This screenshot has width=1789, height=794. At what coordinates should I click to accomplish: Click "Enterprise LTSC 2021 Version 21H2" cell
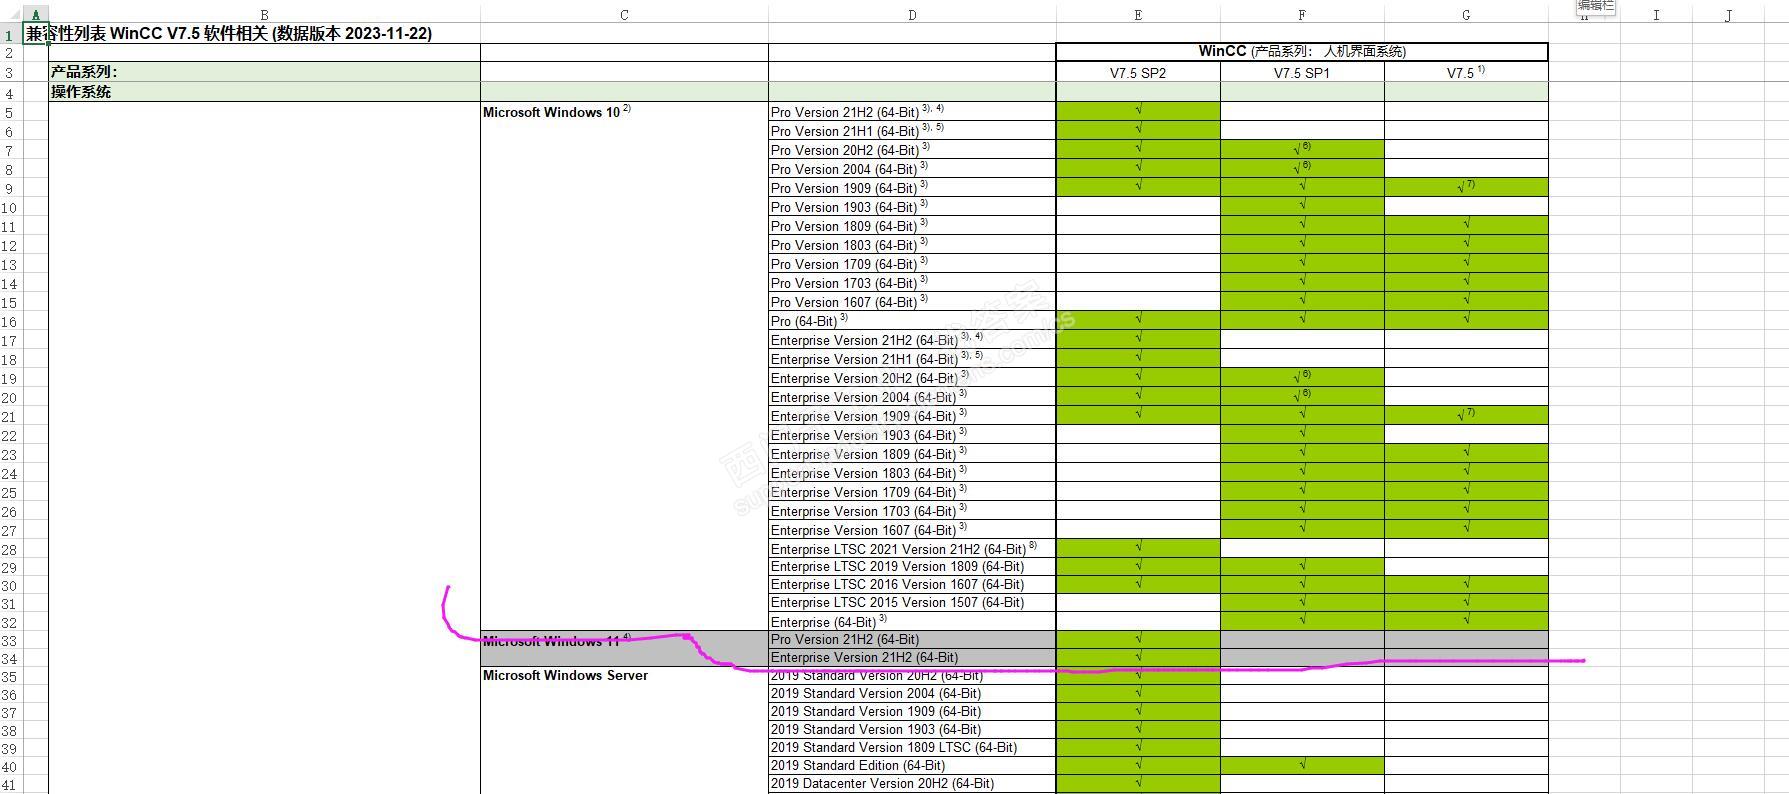coord(912,549)
